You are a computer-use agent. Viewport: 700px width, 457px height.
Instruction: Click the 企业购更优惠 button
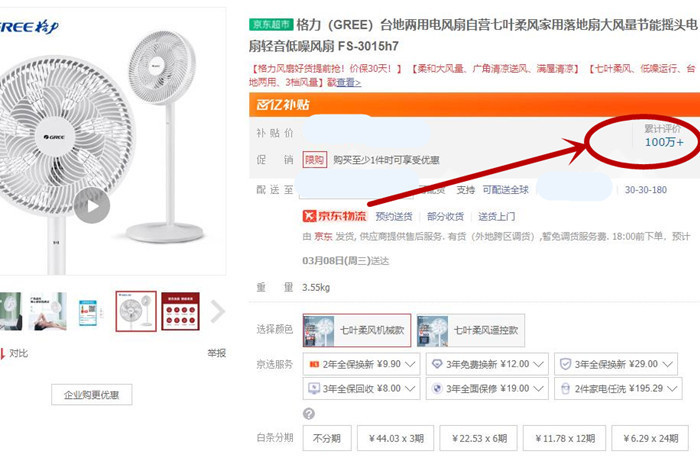coord(92,395)
